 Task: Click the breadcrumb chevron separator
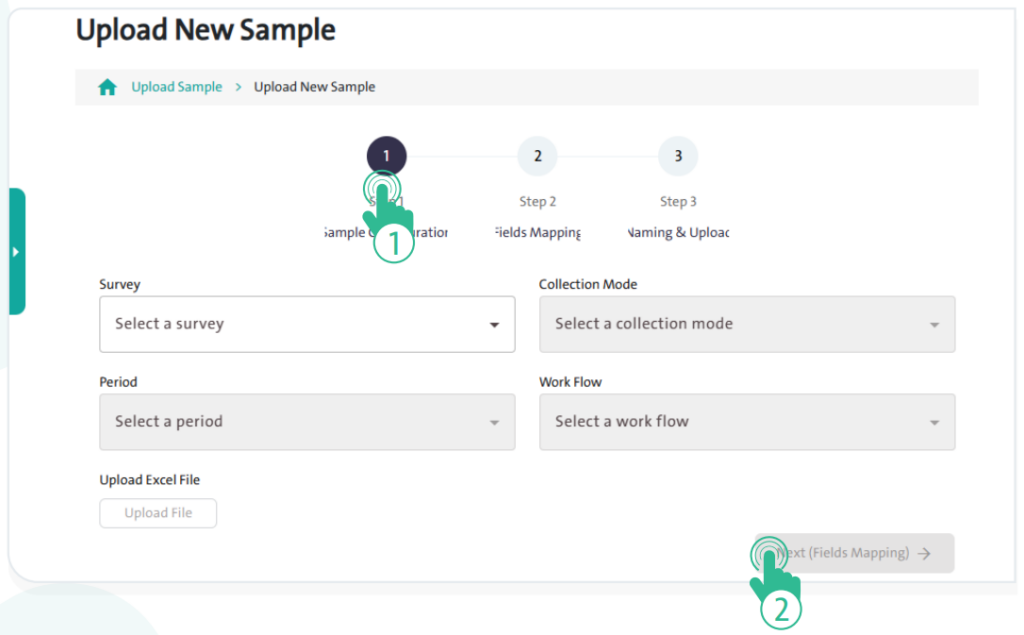pyautogui.click(x=239, y=87)
